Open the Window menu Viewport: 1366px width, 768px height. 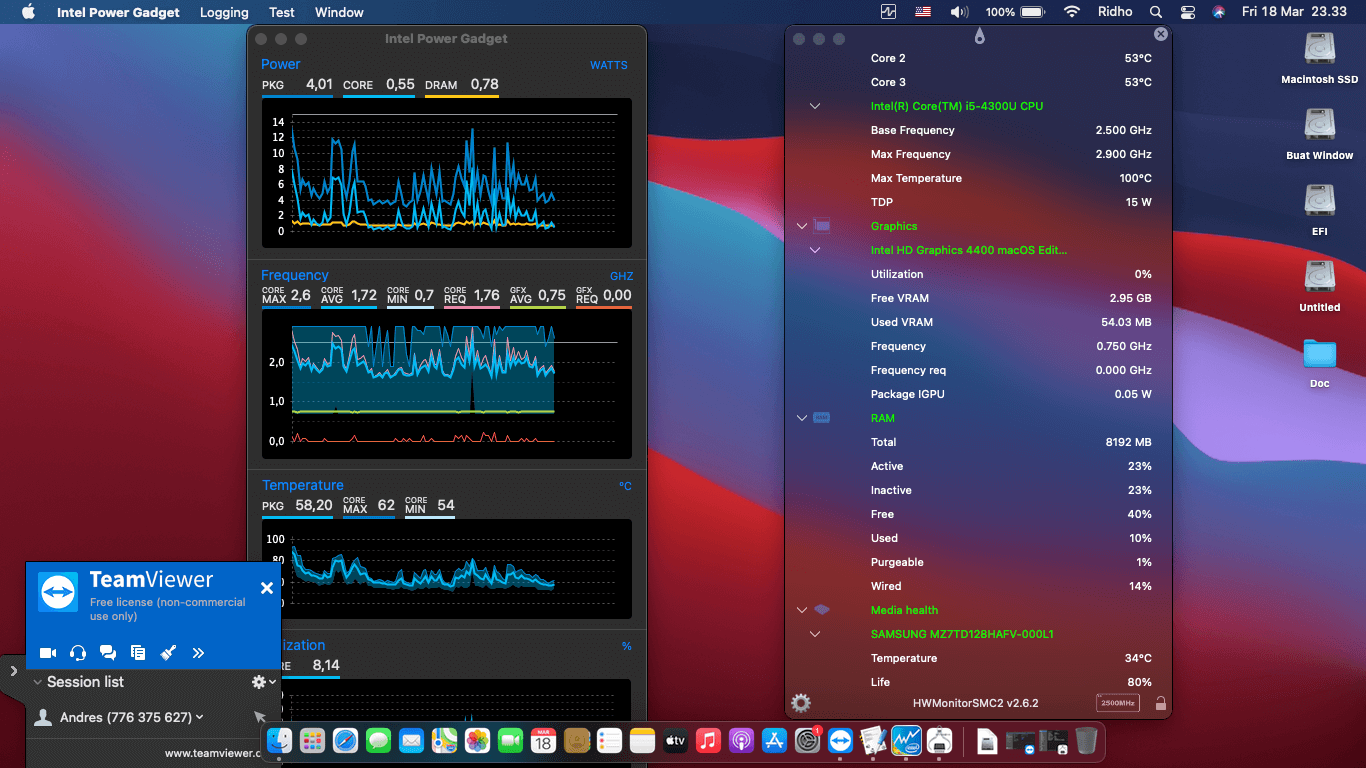pyautogui.click(x=338, y=12)
